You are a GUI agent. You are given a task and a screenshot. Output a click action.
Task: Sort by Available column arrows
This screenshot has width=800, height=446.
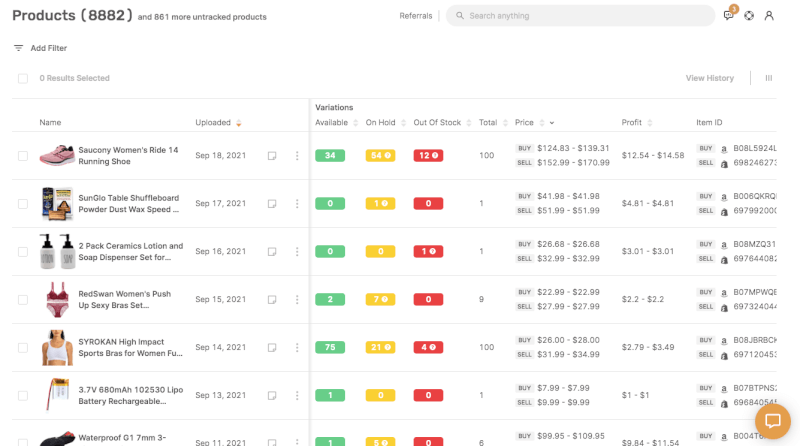(x=356, y=123)
